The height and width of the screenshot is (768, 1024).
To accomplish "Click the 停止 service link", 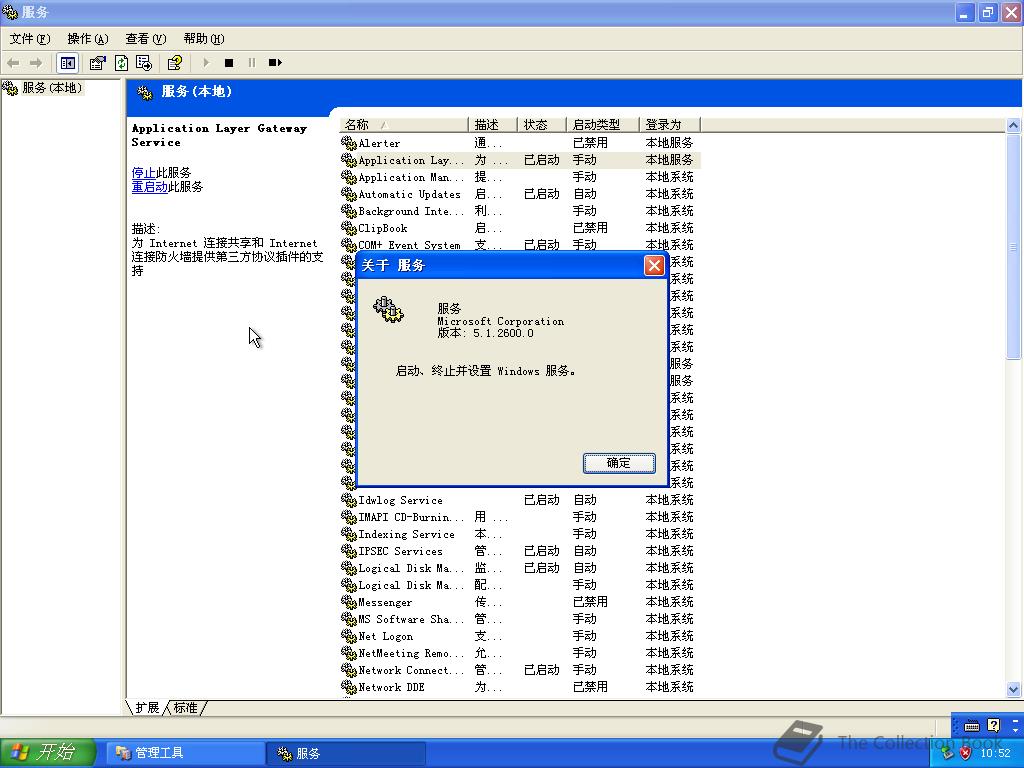I will click(x=143, y=172).
